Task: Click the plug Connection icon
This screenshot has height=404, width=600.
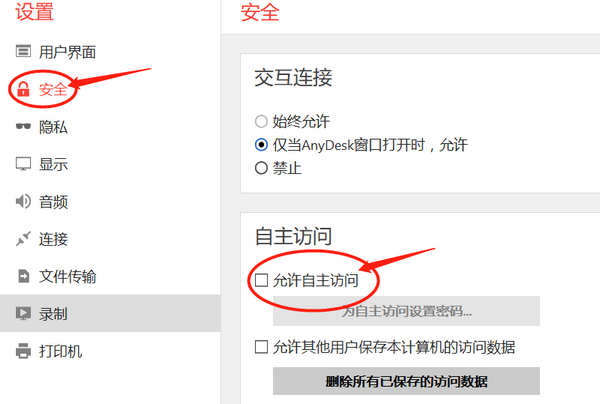Action: 23,239
